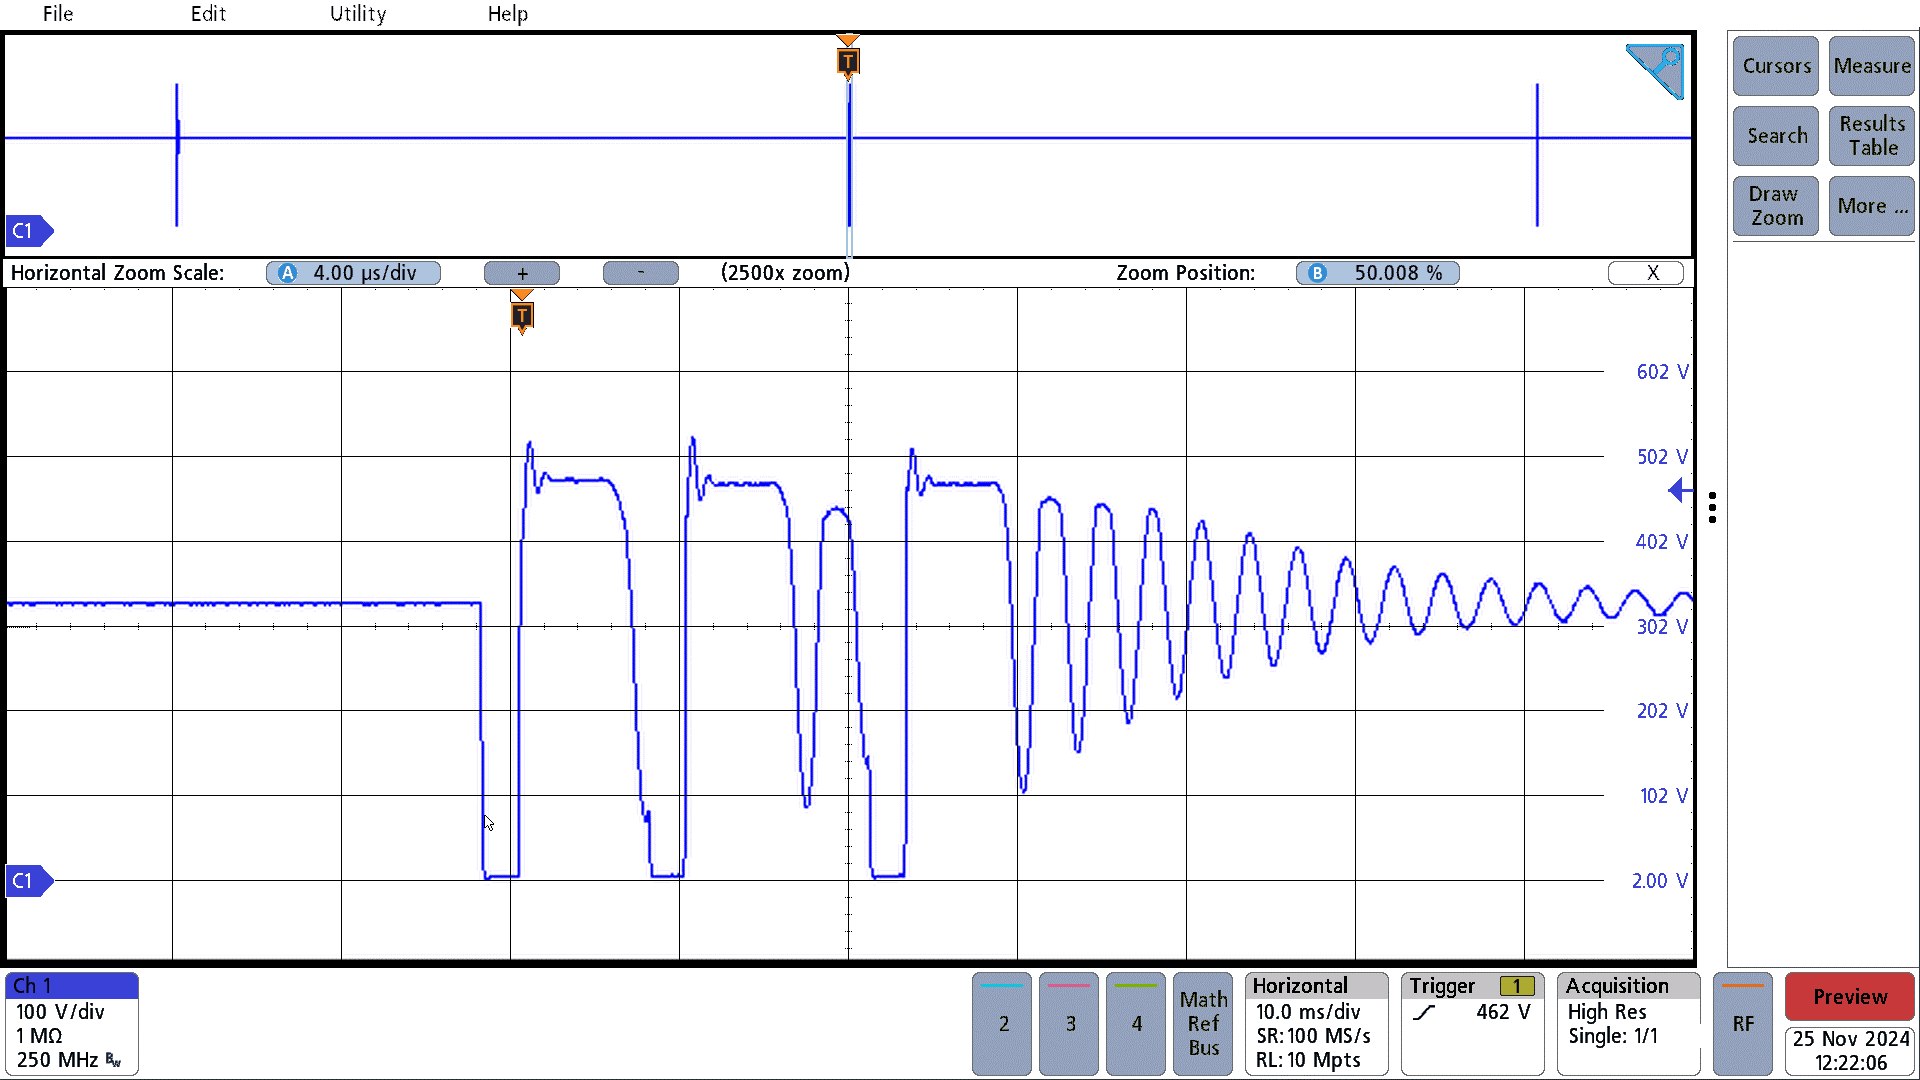Open the Results Table
The height and width of the screenshot is (1080, 1920).
click(x=1872, y=136)
